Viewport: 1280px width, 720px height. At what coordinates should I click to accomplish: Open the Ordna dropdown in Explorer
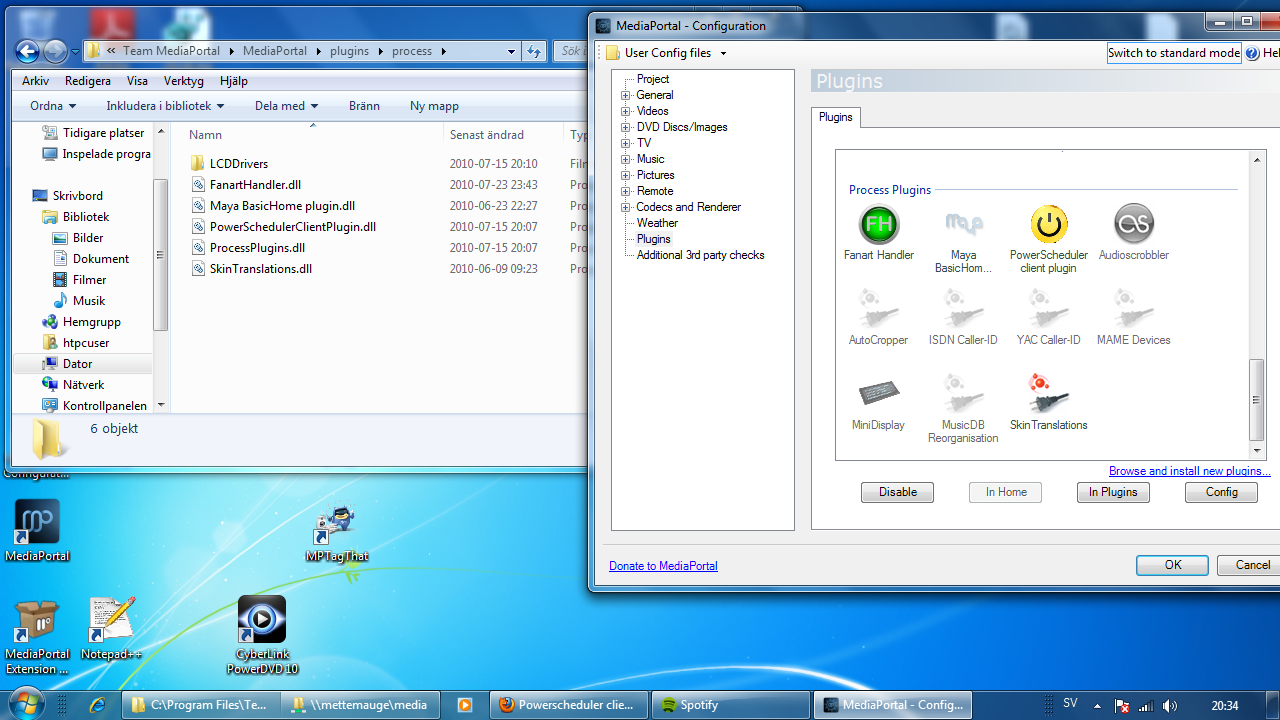point(53,105)
